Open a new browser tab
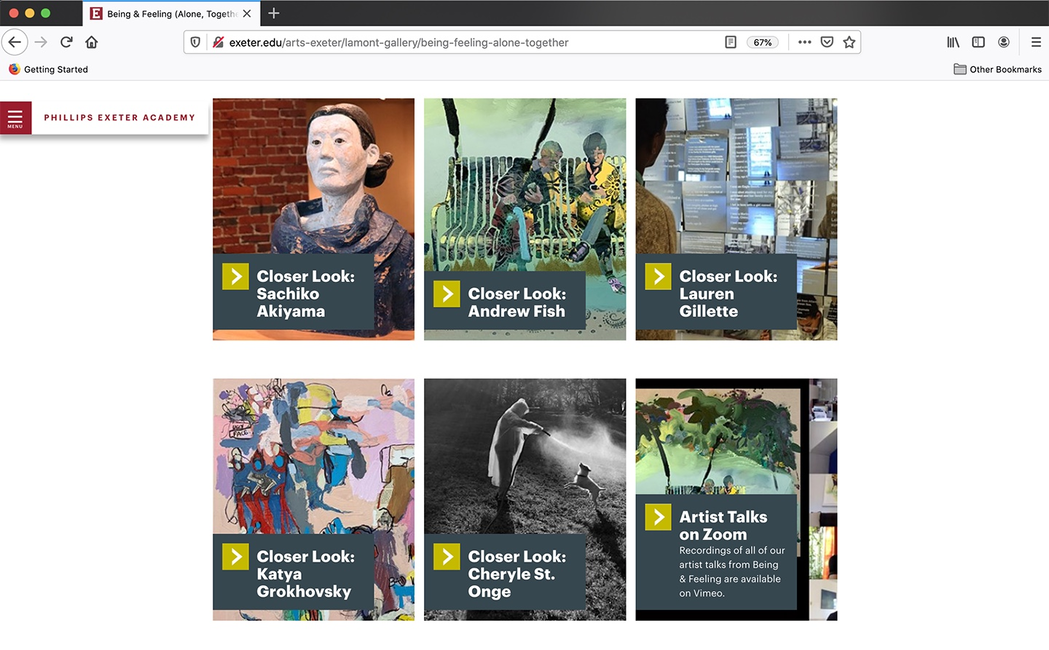Screen dimensions: 1049x650 point(274,13)
